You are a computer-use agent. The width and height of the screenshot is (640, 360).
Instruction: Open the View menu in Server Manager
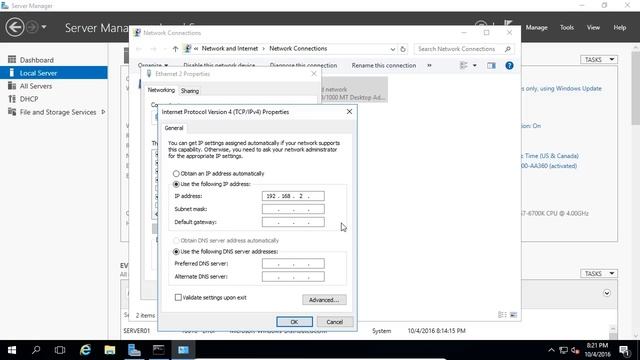593,27
